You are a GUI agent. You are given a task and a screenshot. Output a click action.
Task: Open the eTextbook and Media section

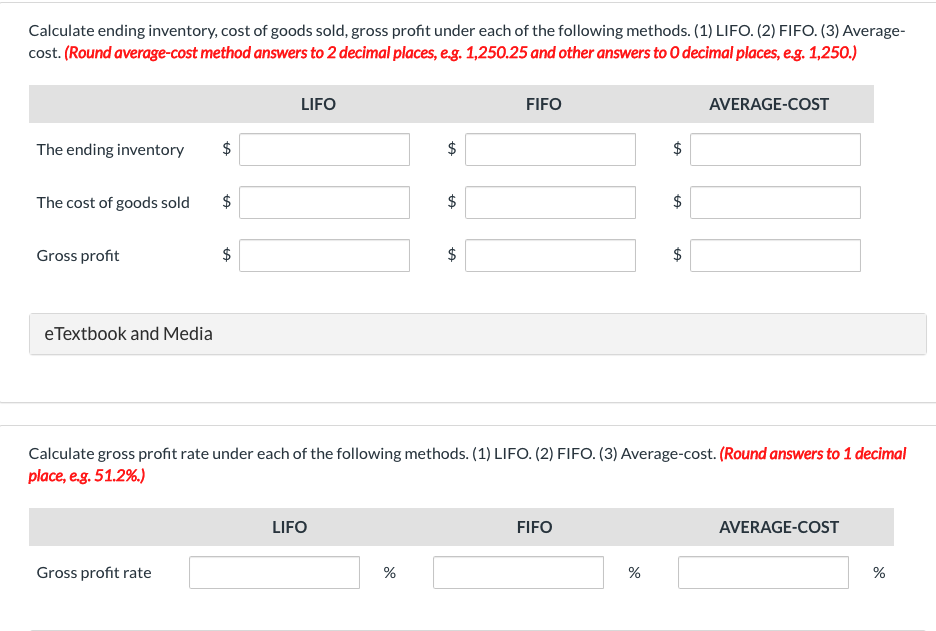pos(478,334)
